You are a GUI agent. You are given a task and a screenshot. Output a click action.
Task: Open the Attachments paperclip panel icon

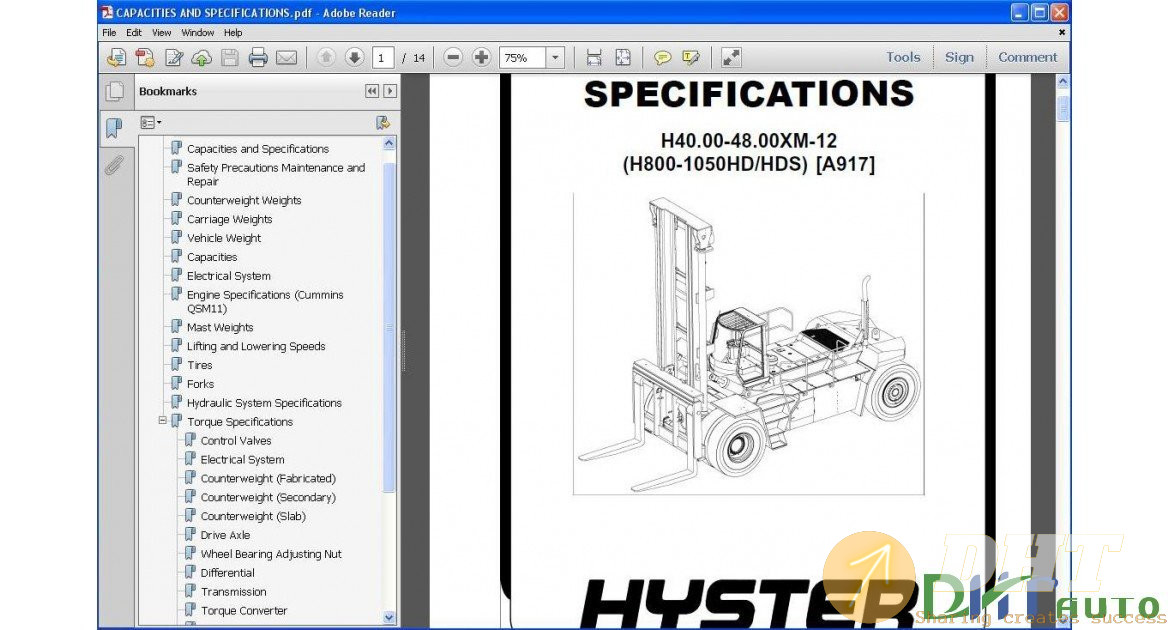coord(113,164)
